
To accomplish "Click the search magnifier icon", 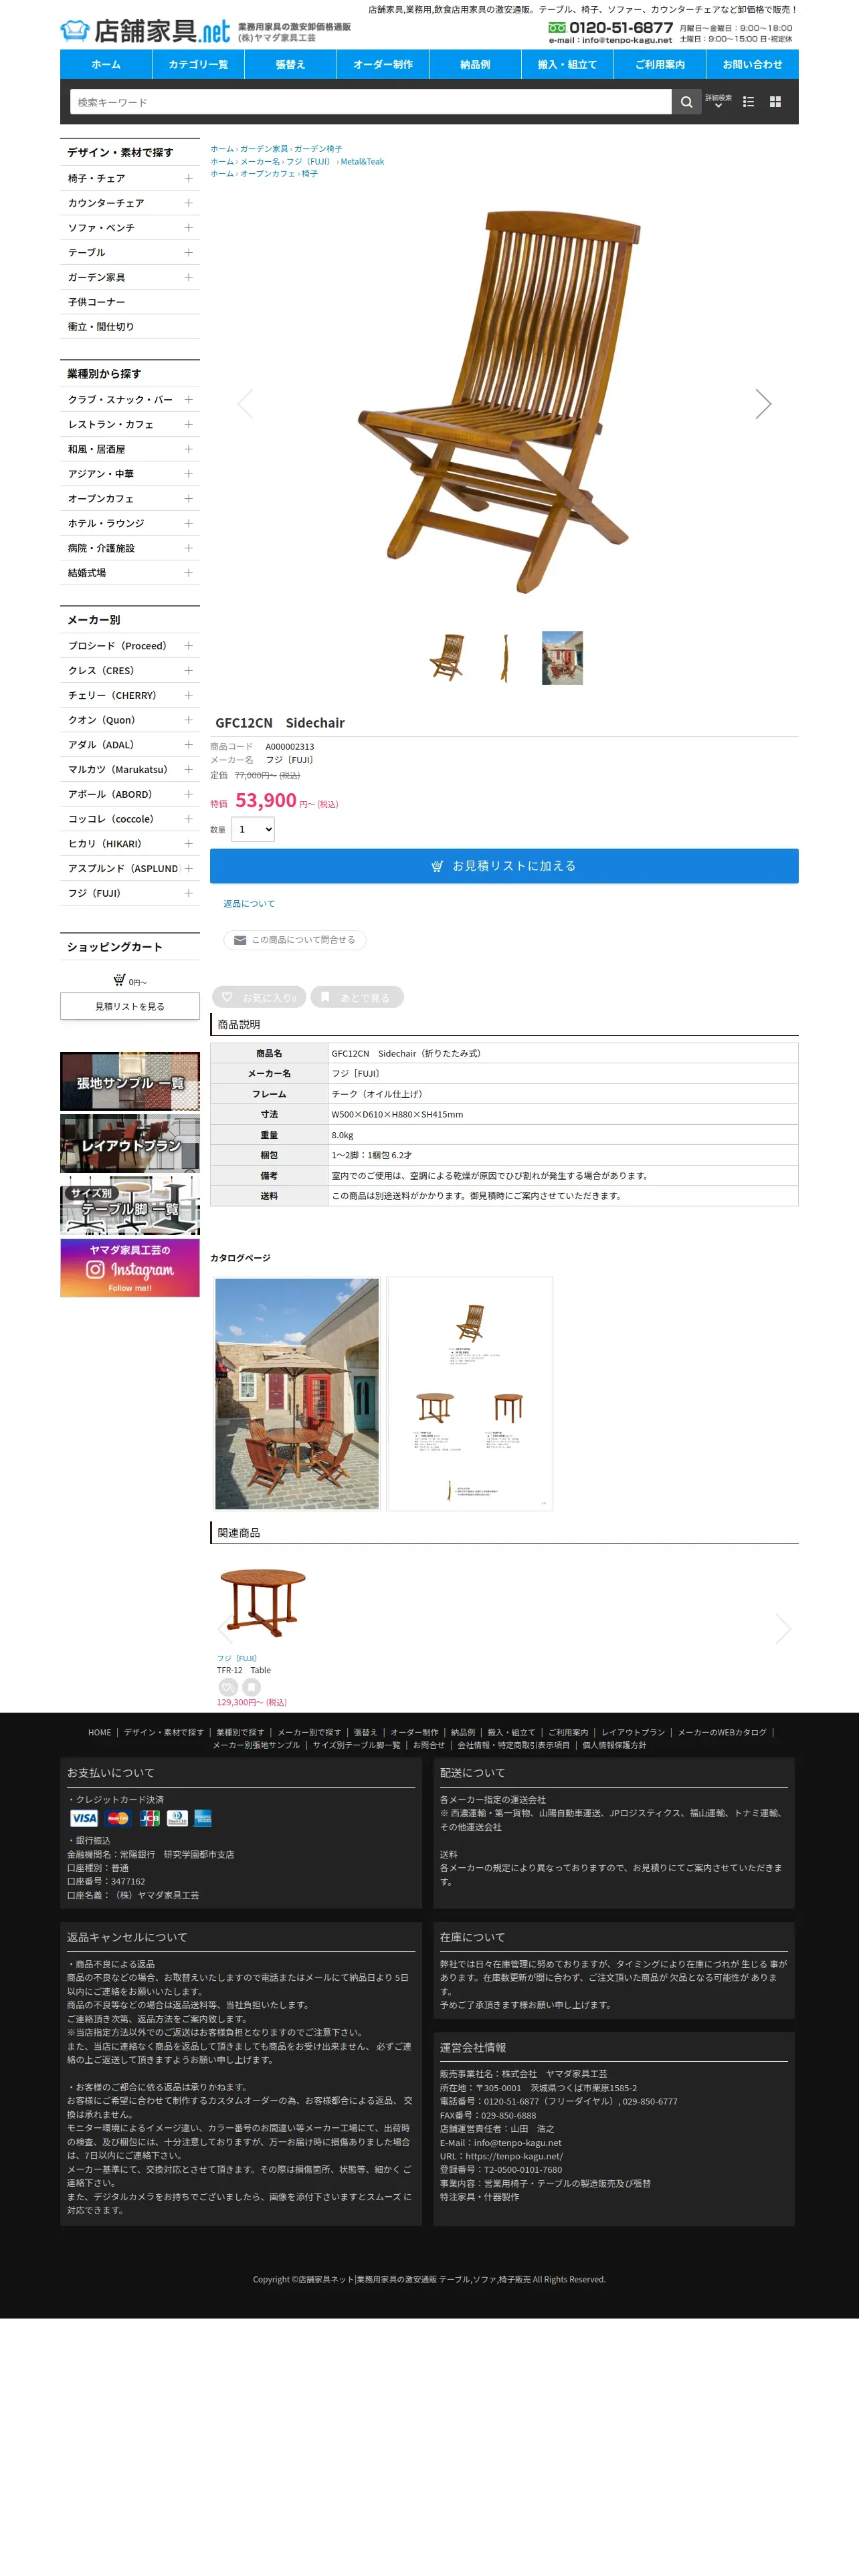I will (686, 102).
